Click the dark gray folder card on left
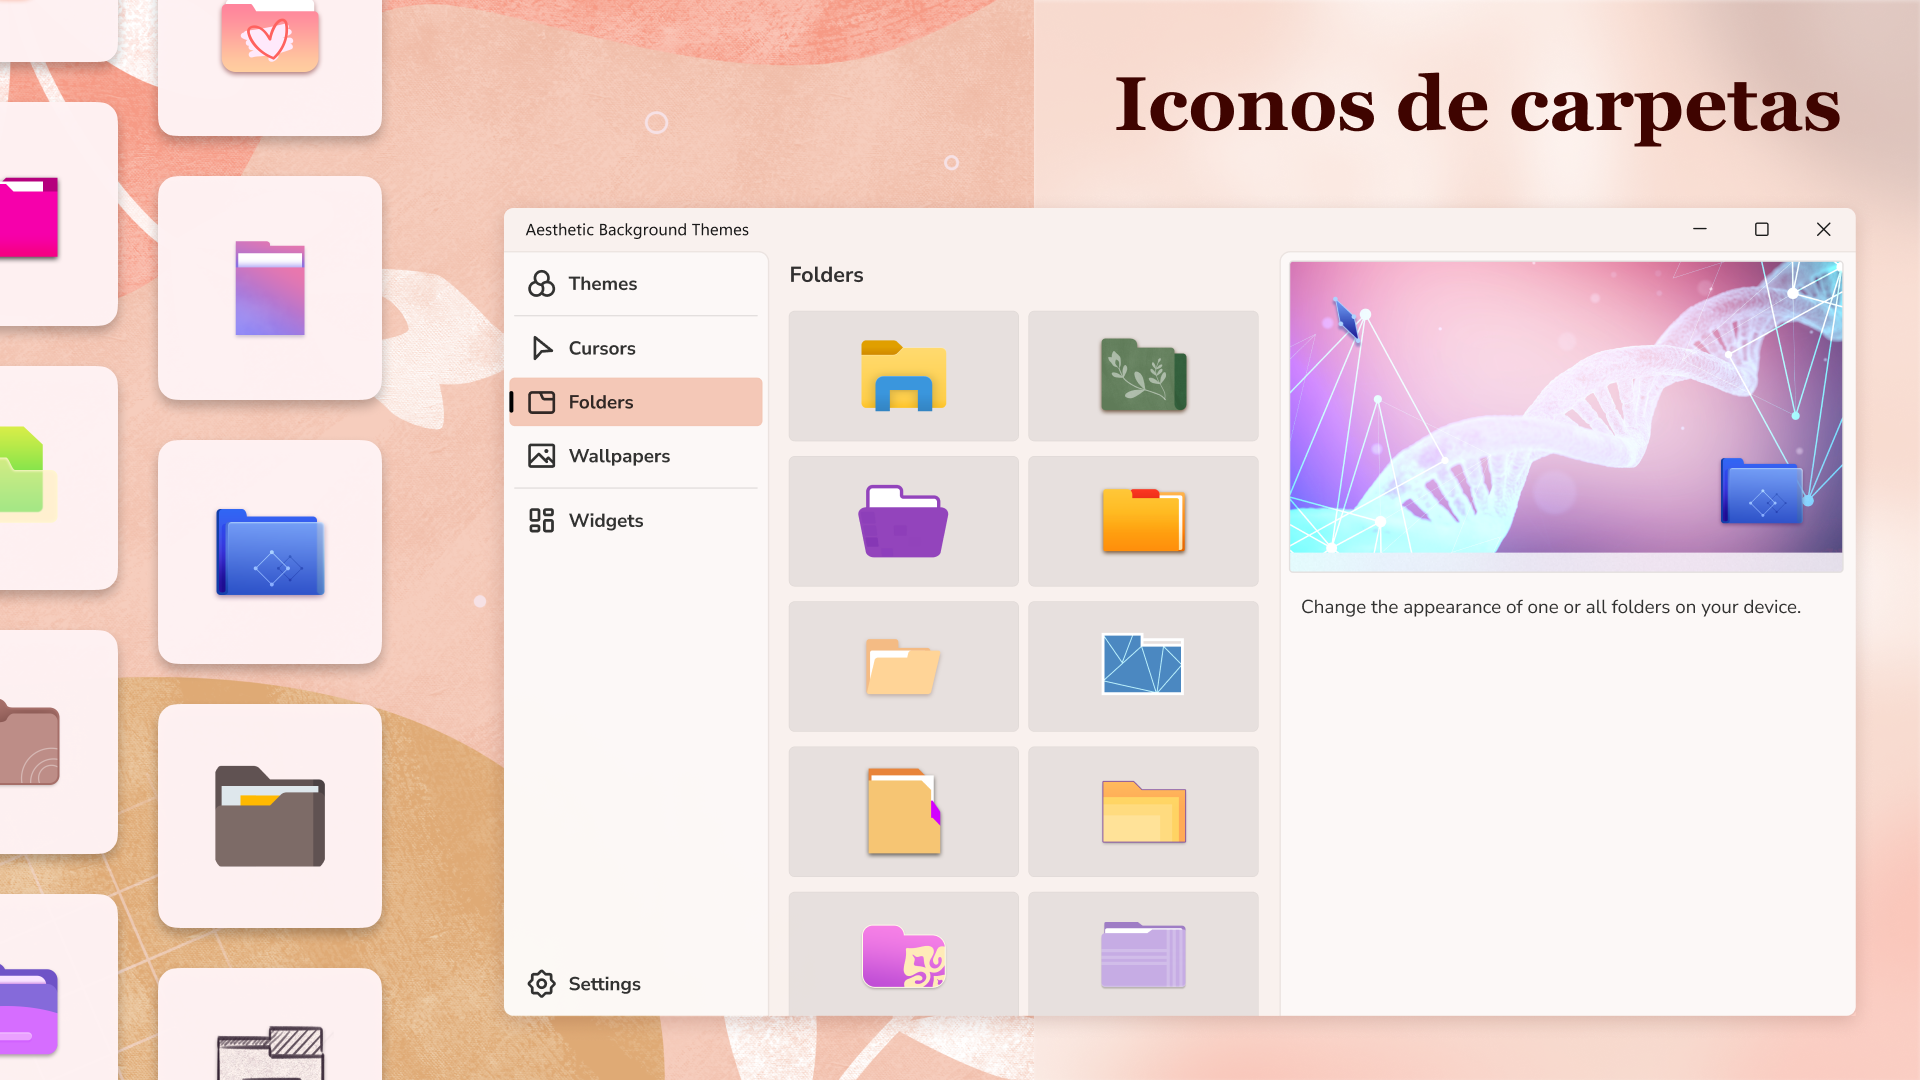 click(270, 816)
